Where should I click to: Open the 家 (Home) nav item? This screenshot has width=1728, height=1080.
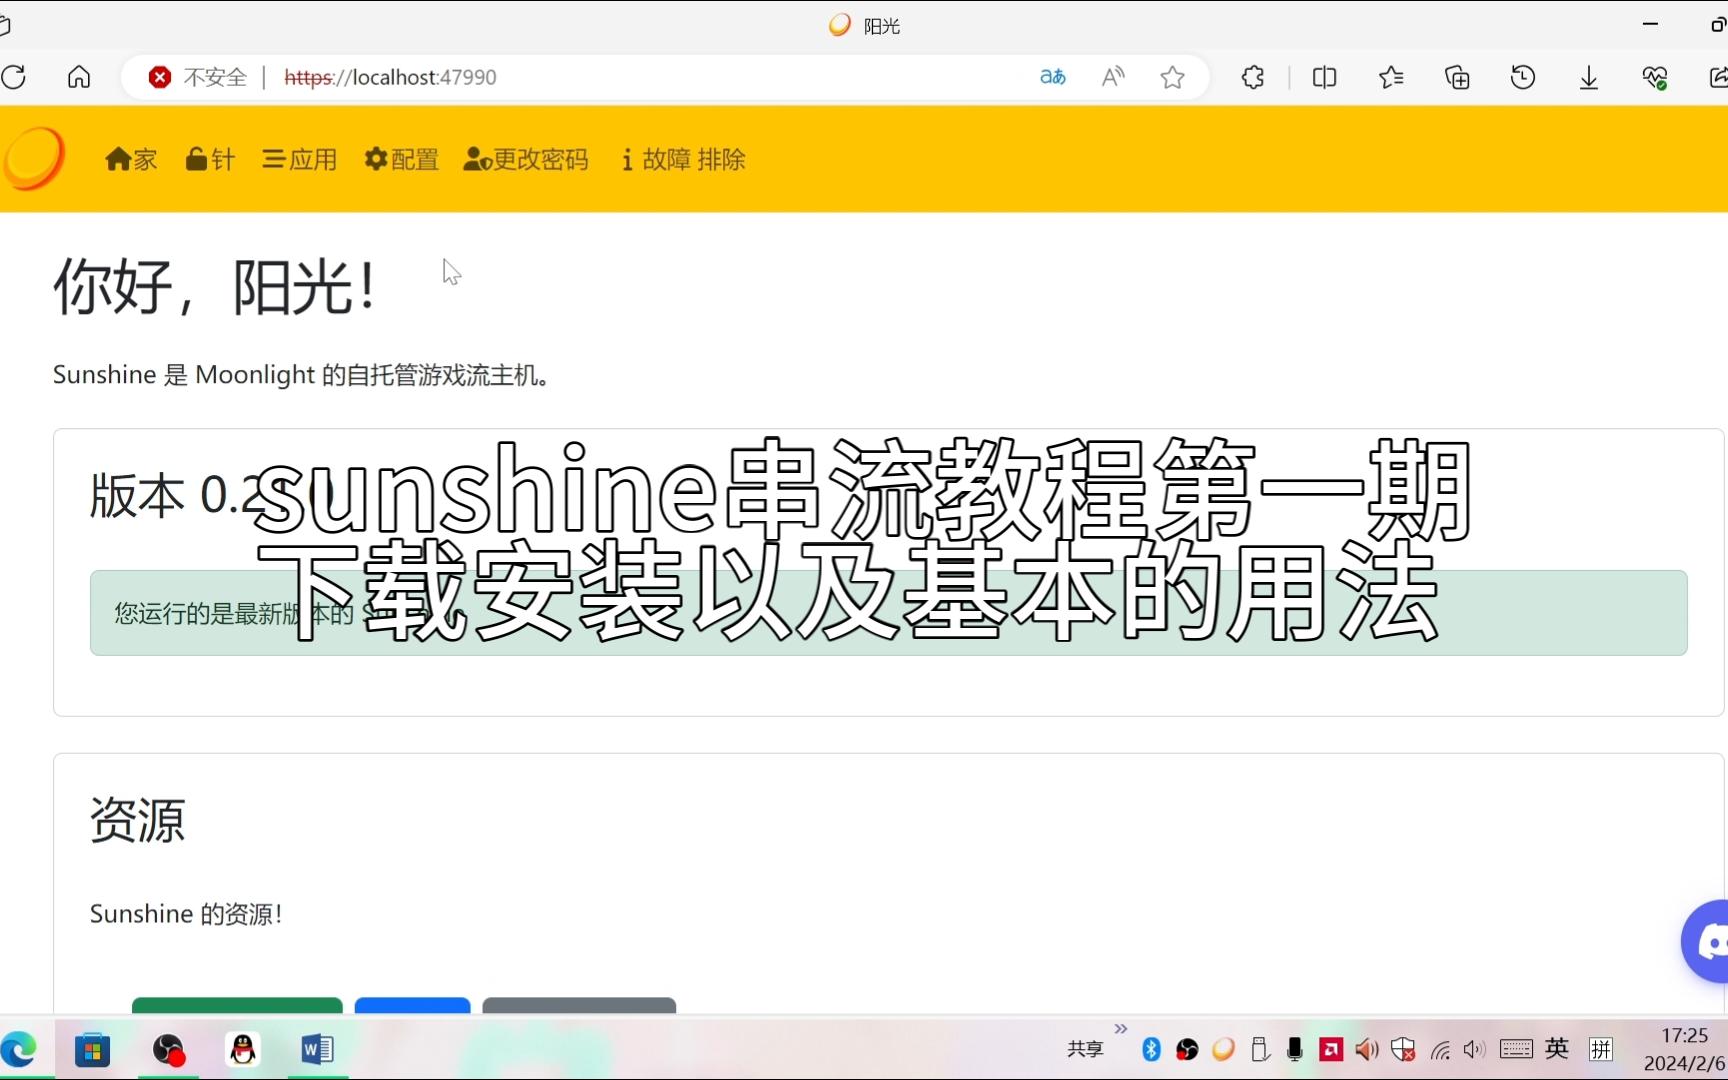[131, 159]
